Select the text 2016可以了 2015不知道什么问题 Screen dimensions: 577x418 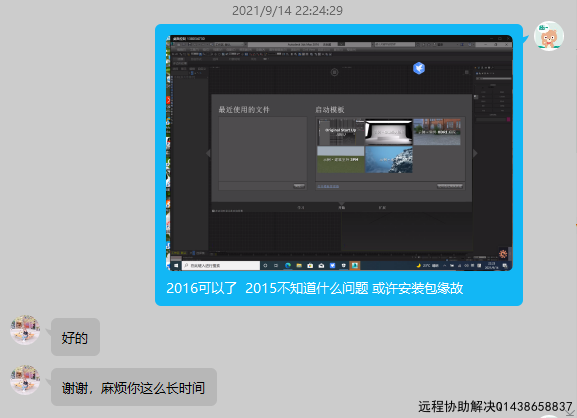[267, 288]
